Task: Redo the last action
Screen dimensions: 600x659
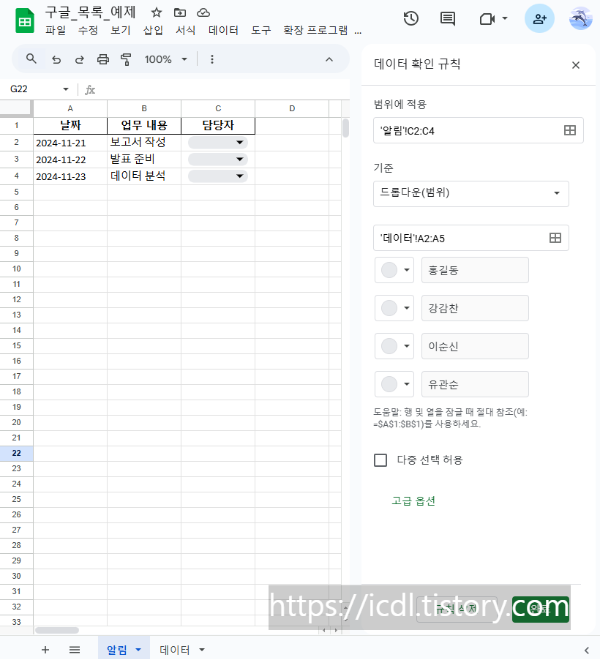Action: 79,60
